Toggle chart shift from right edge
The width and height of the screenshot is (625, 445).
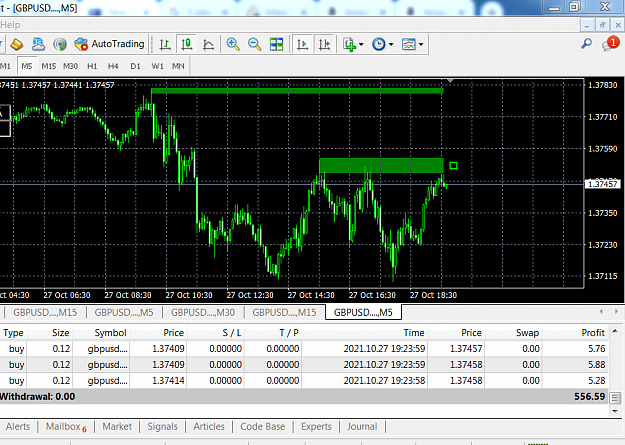point(324,44)
